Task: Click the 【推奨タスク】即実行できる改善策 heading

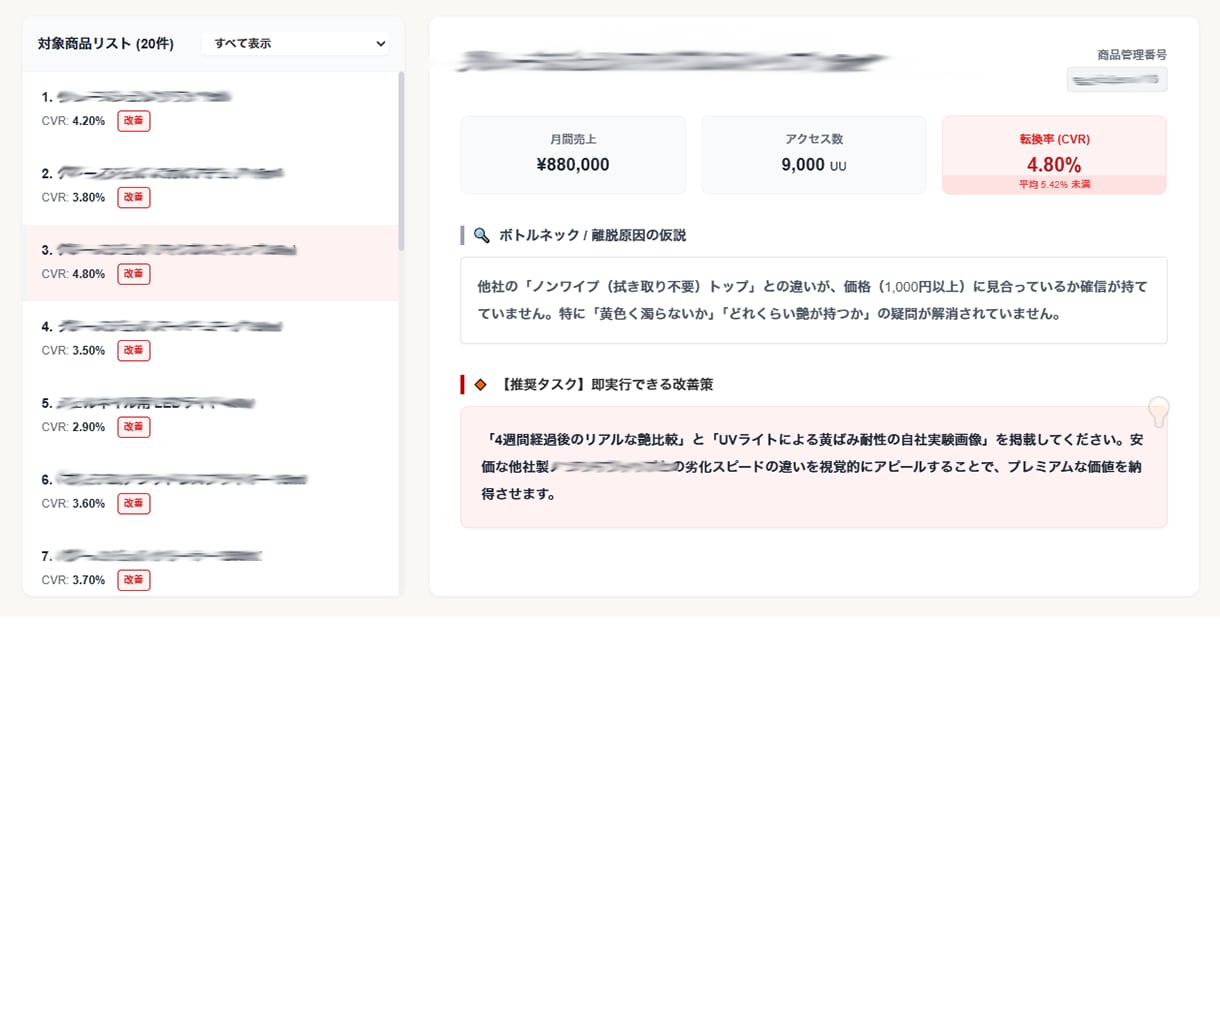Action: (x=605, y=385)
